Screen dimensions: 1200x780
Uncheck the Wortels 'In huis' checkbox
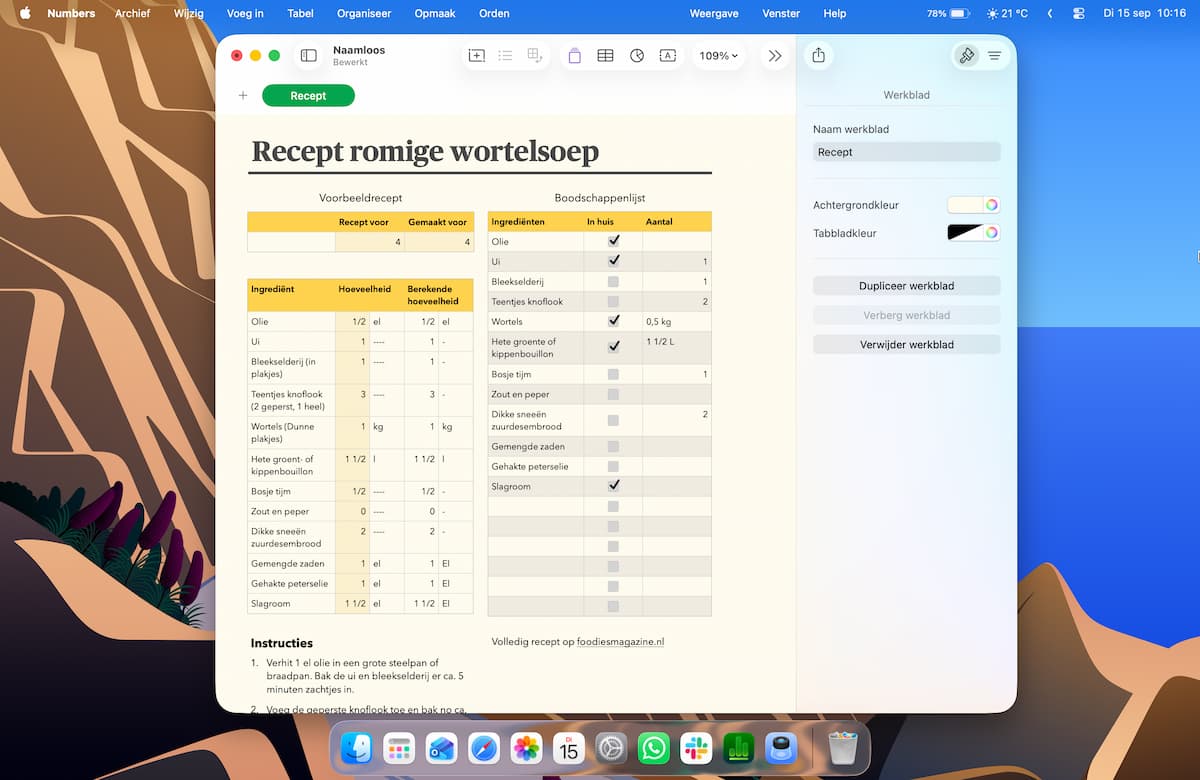[614, 321]
